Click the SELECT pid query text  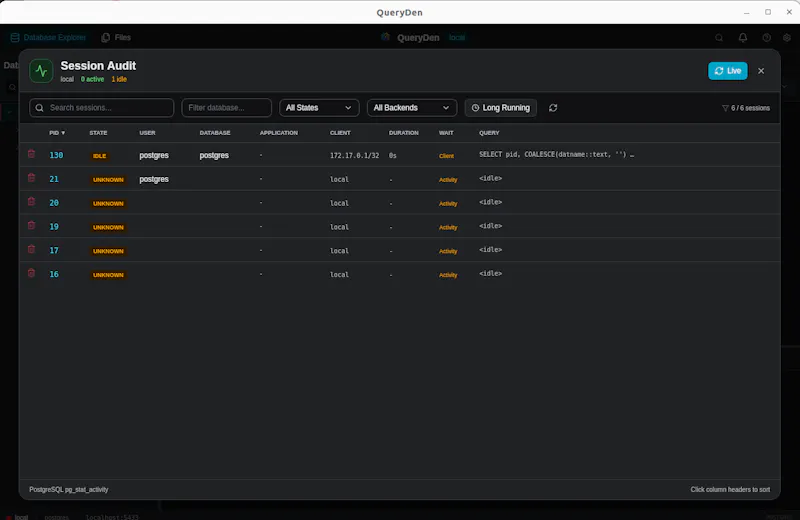coord(556,154)
